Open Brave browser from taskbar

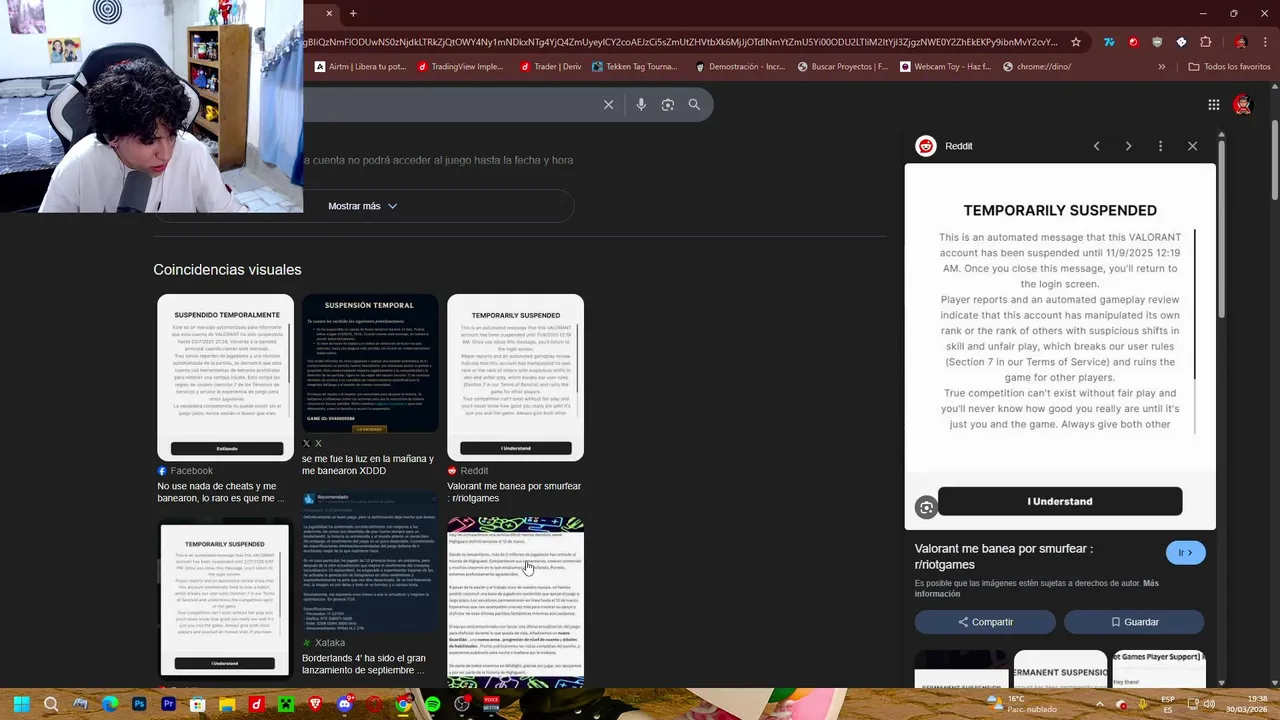click(x=315, y=704)
